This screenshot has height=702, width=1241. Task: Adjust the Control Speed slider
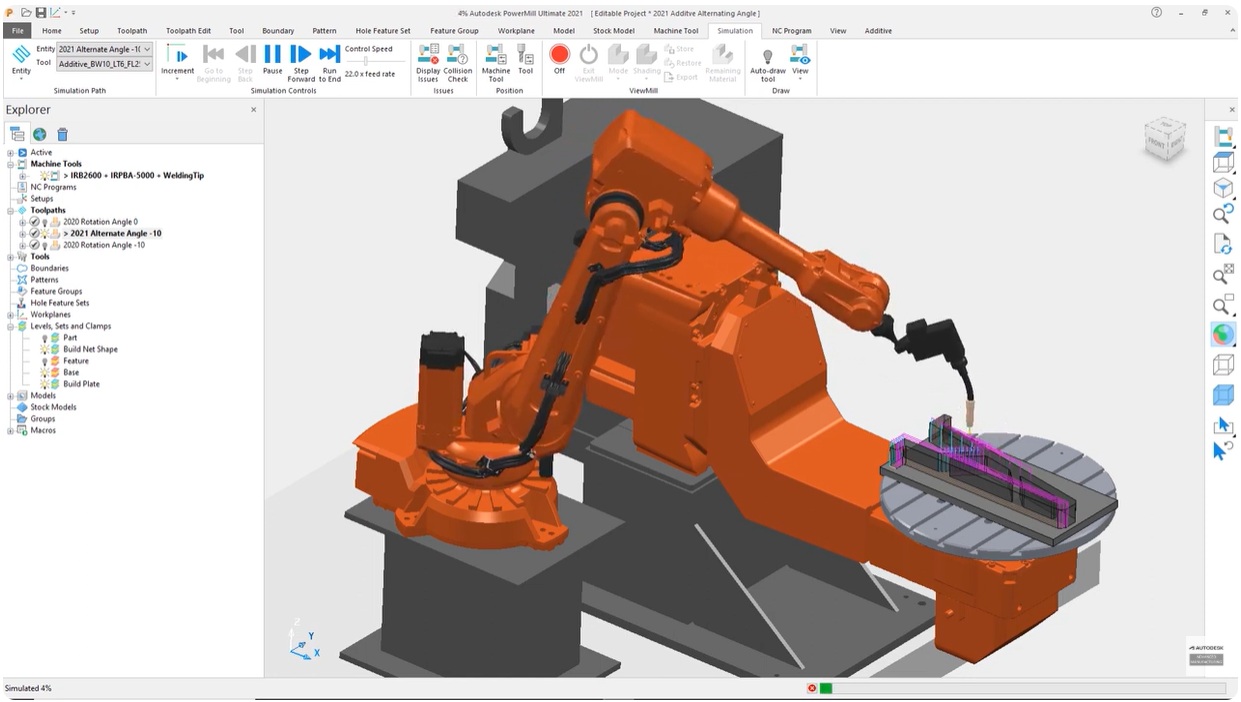(x=368, y=61)
